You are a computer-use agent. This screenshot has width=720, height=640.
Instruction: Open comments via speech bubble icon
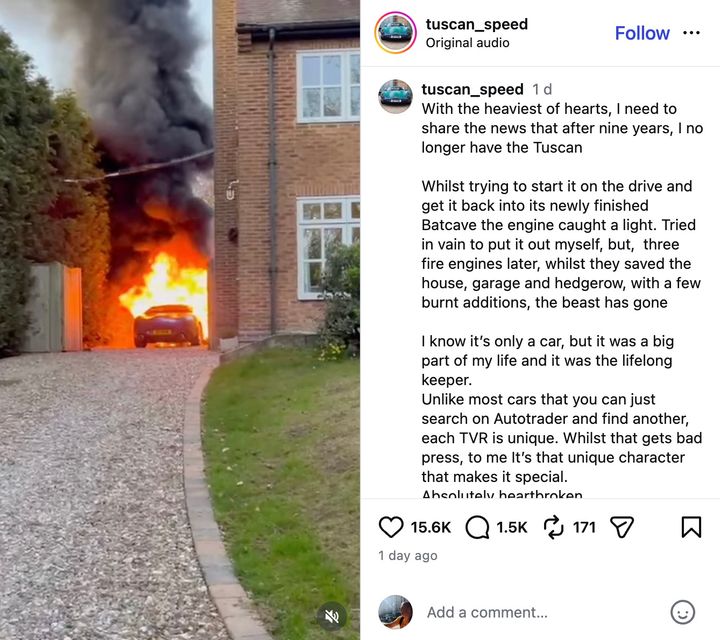(477, 527)
